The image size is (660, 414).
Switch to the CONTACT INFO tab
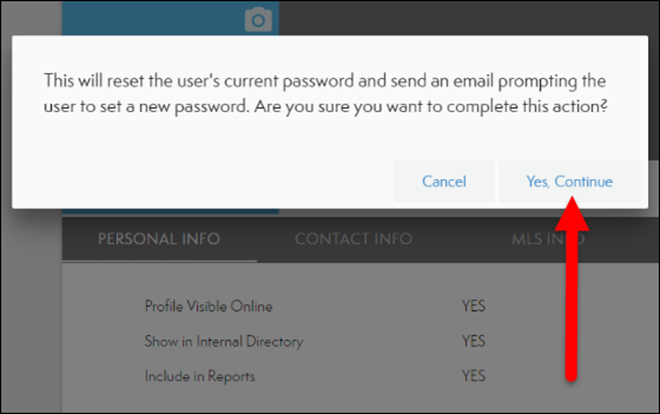(x=353, y=239)
